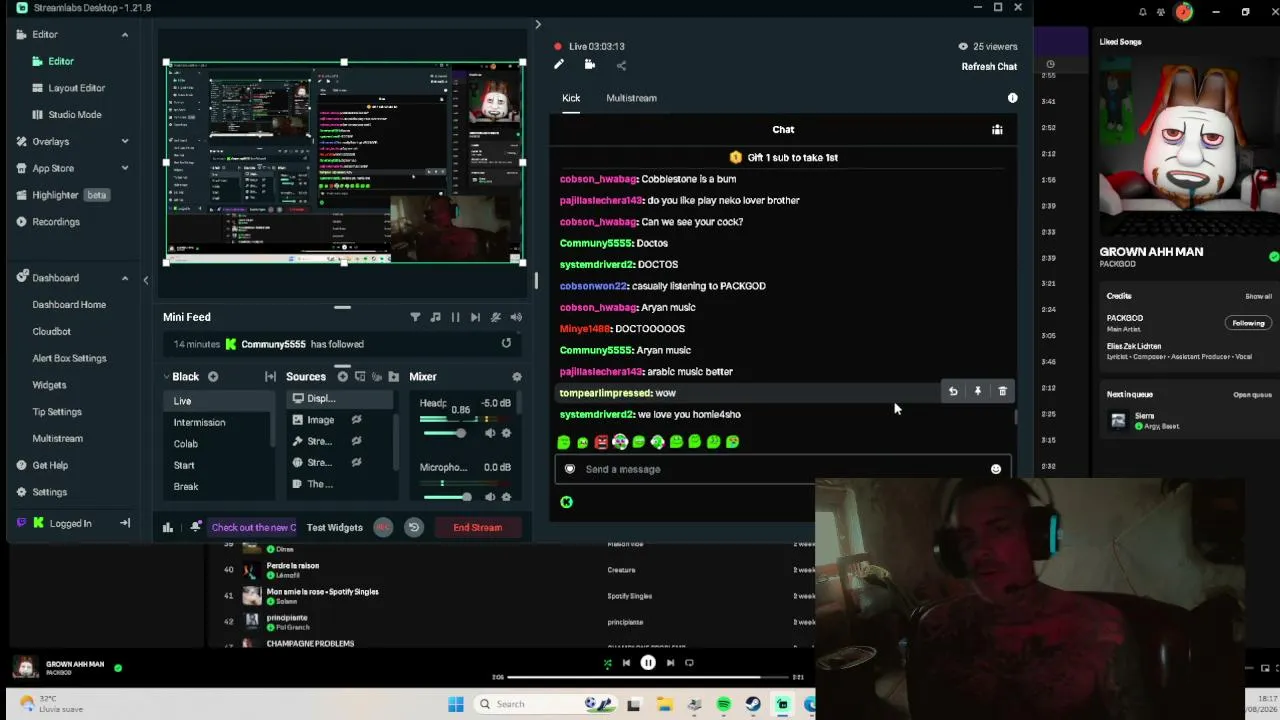This screenshot has width=1280, height=720.
Task: Mute event sounds using the crossed-out Mini Feed icon
Action: (496, 317)
